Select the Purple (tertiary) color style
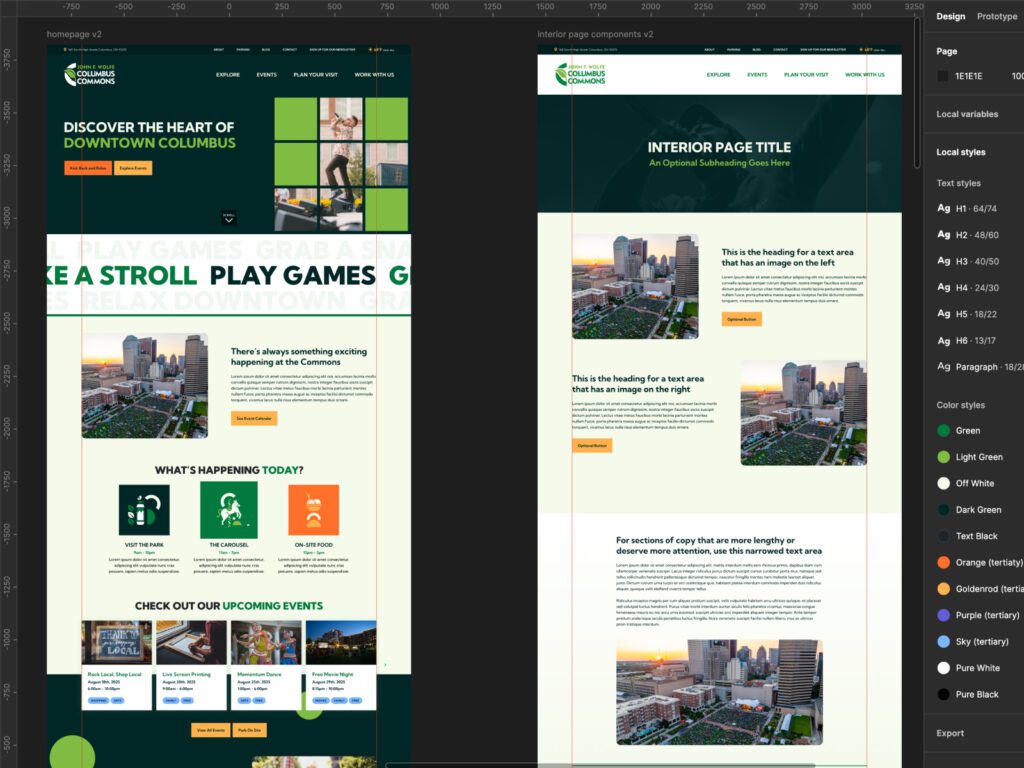The image size is (1024, 768). point(943,615)
